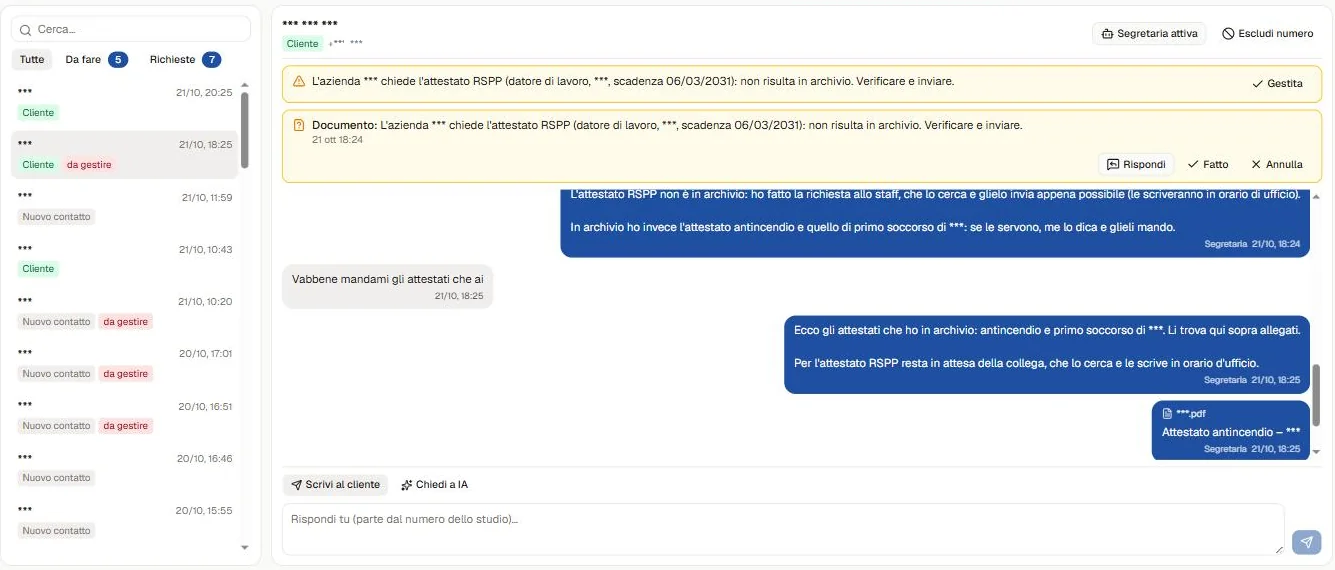This screenshot has width=1335, height=570.
Task: Click the 'Vabbene mandami gli attestati' message
Action: coord(388,286)
